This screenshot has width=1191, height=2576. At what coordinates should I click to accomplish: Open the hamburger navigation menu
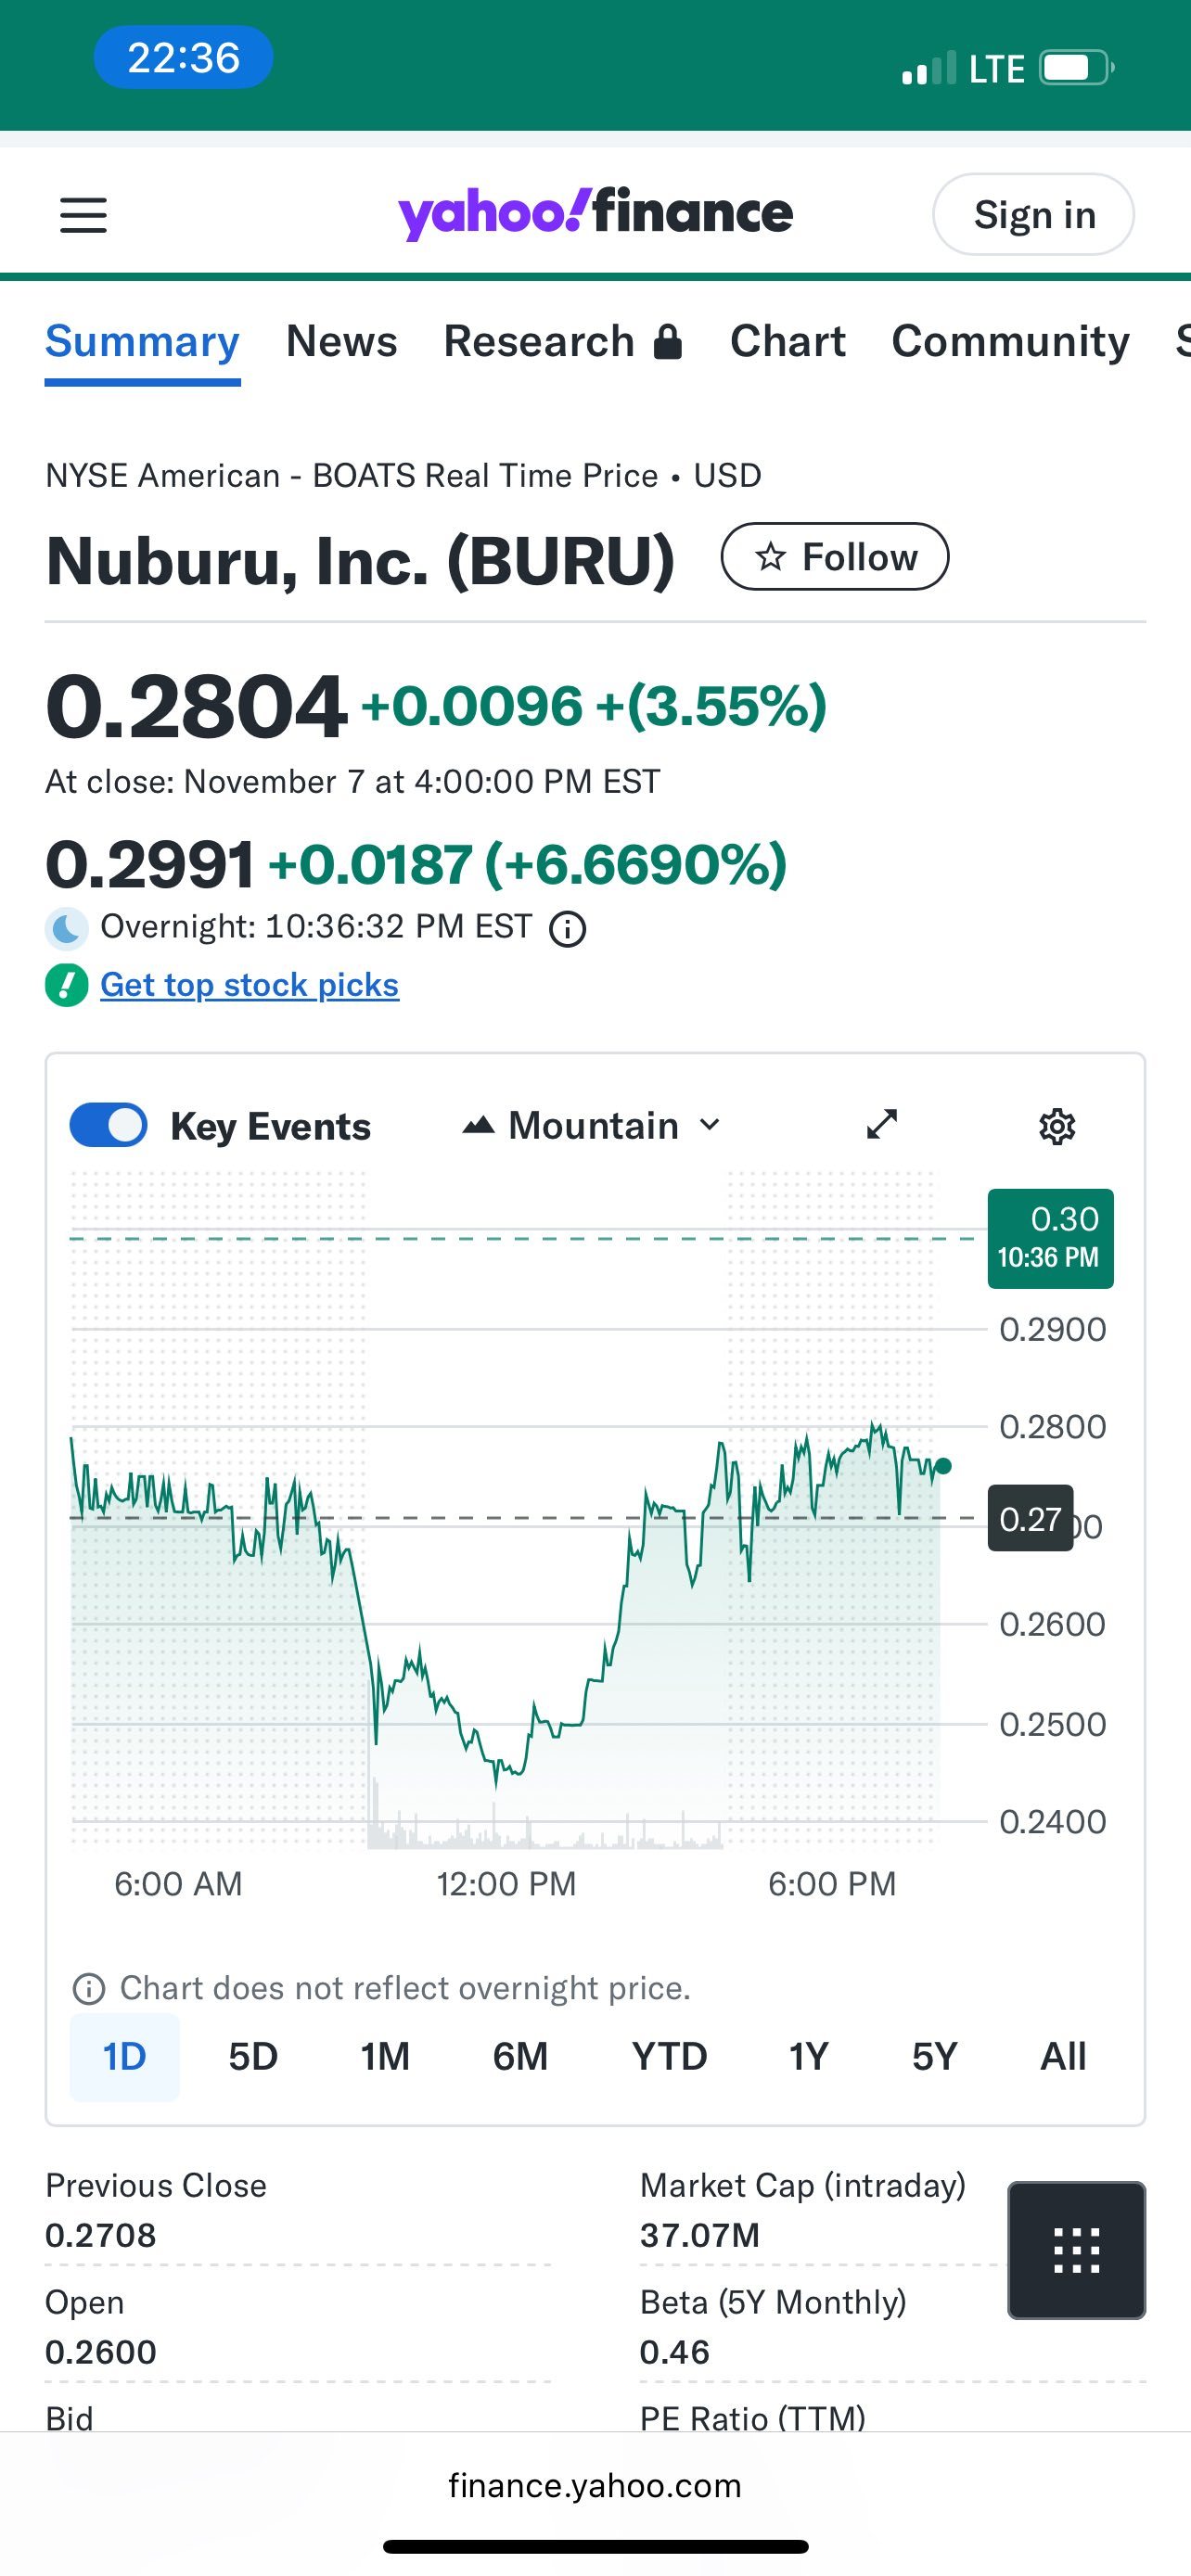pyautogui.click(x=83, y=215)
